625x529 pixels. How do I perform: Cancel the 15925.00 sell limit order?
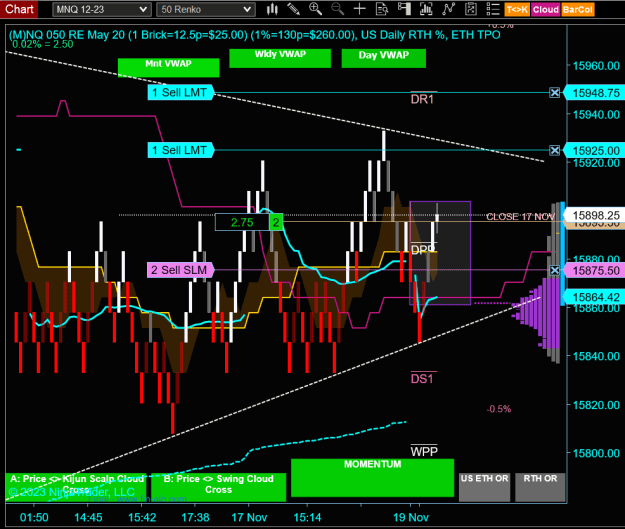point(554,151)
